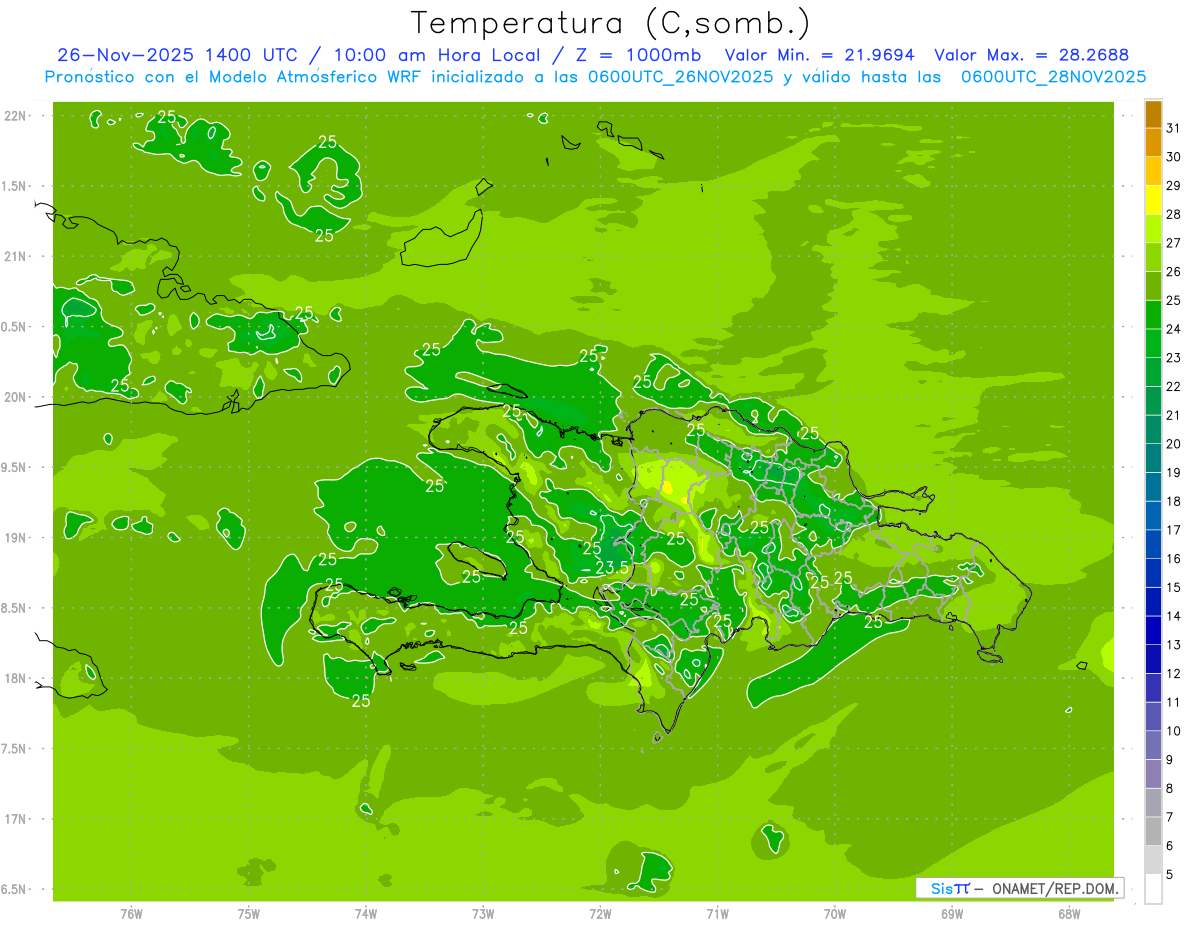1200x927 pixels.
Task: Click the color bar segment between 15 and 16
Action: pyautogui.click(x=1153, y=573)
